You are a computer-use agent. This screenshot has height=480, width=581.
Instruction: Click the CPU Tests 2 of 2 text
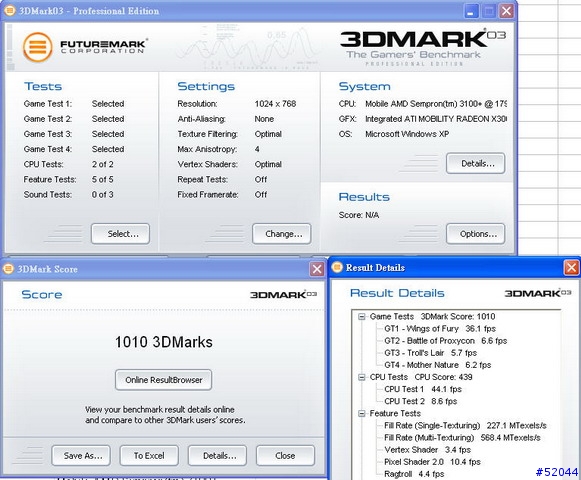coord(103,164)
